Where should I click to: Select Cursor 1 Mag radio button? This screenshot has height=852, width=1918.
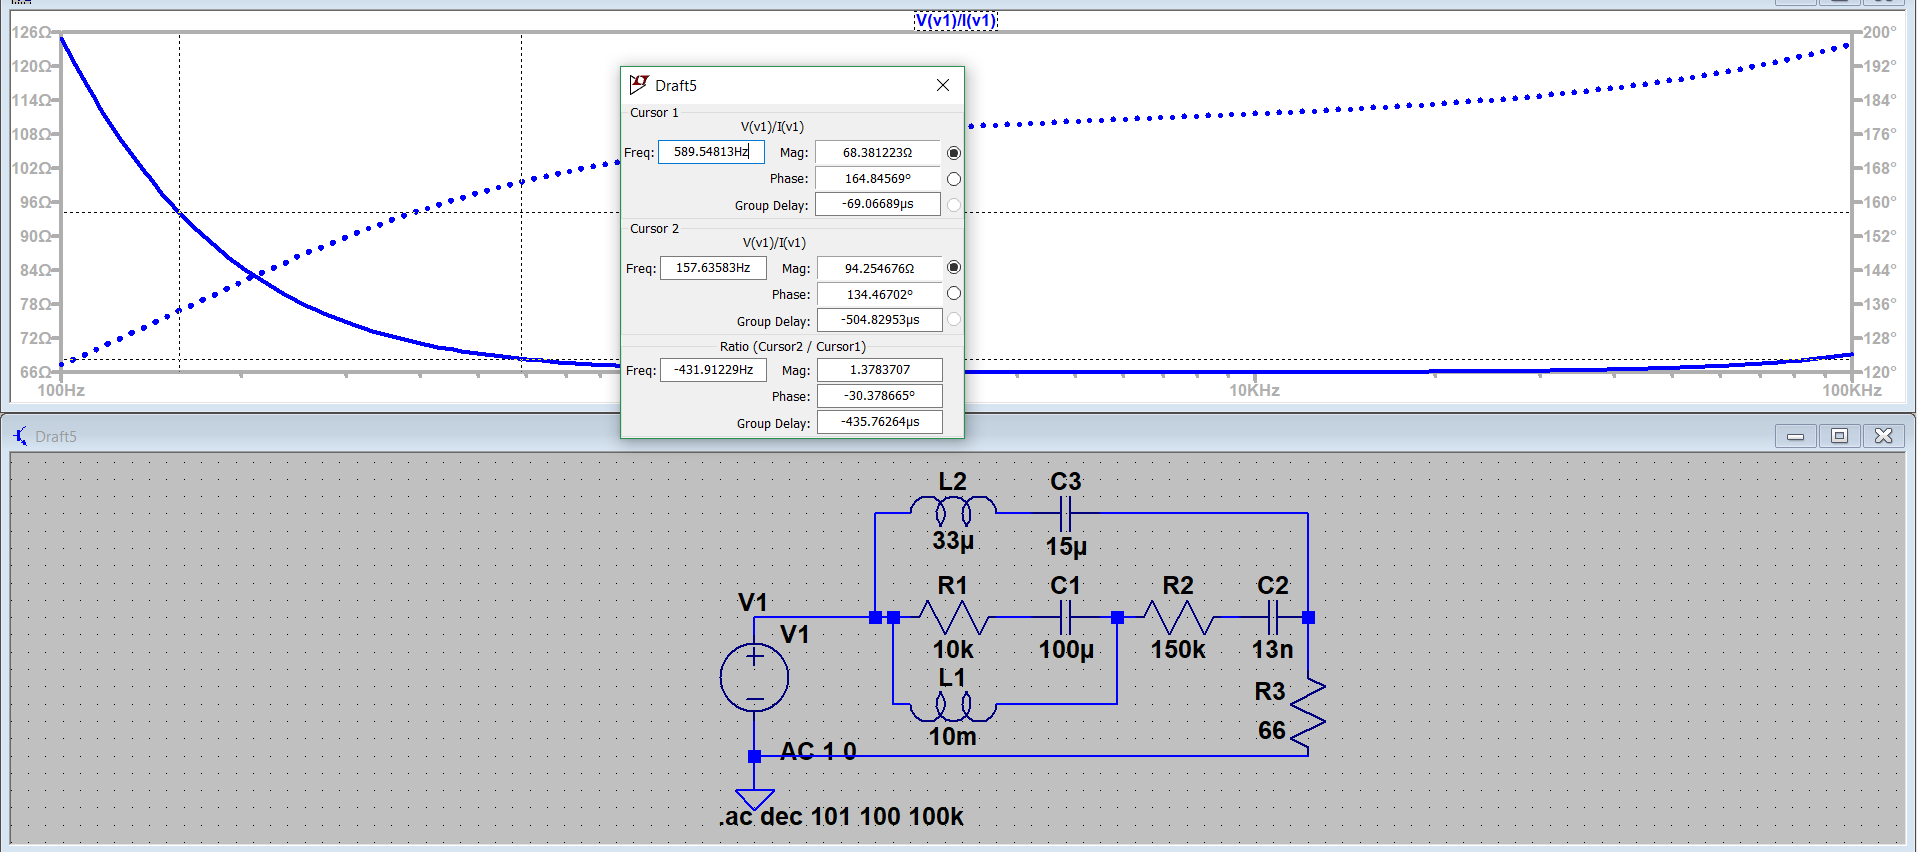(x=954, y=153)
